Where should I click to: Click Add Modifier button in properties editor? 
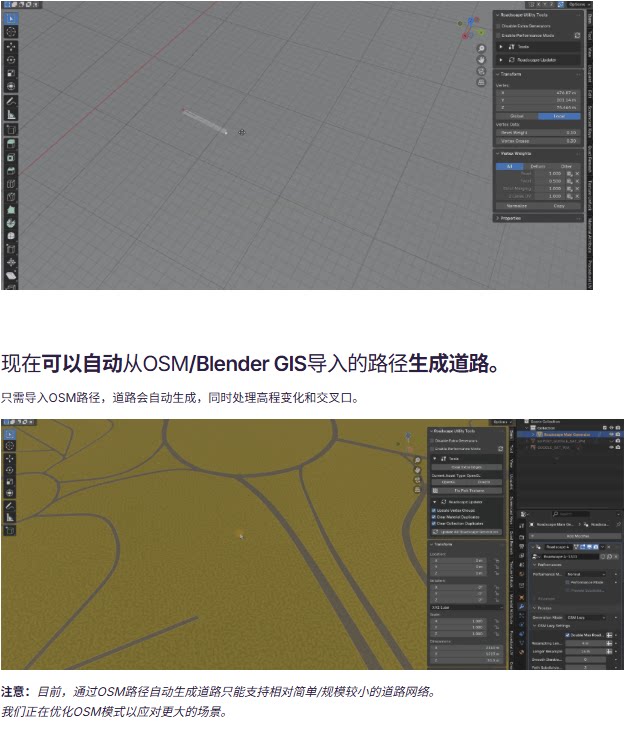click(577, 536)
